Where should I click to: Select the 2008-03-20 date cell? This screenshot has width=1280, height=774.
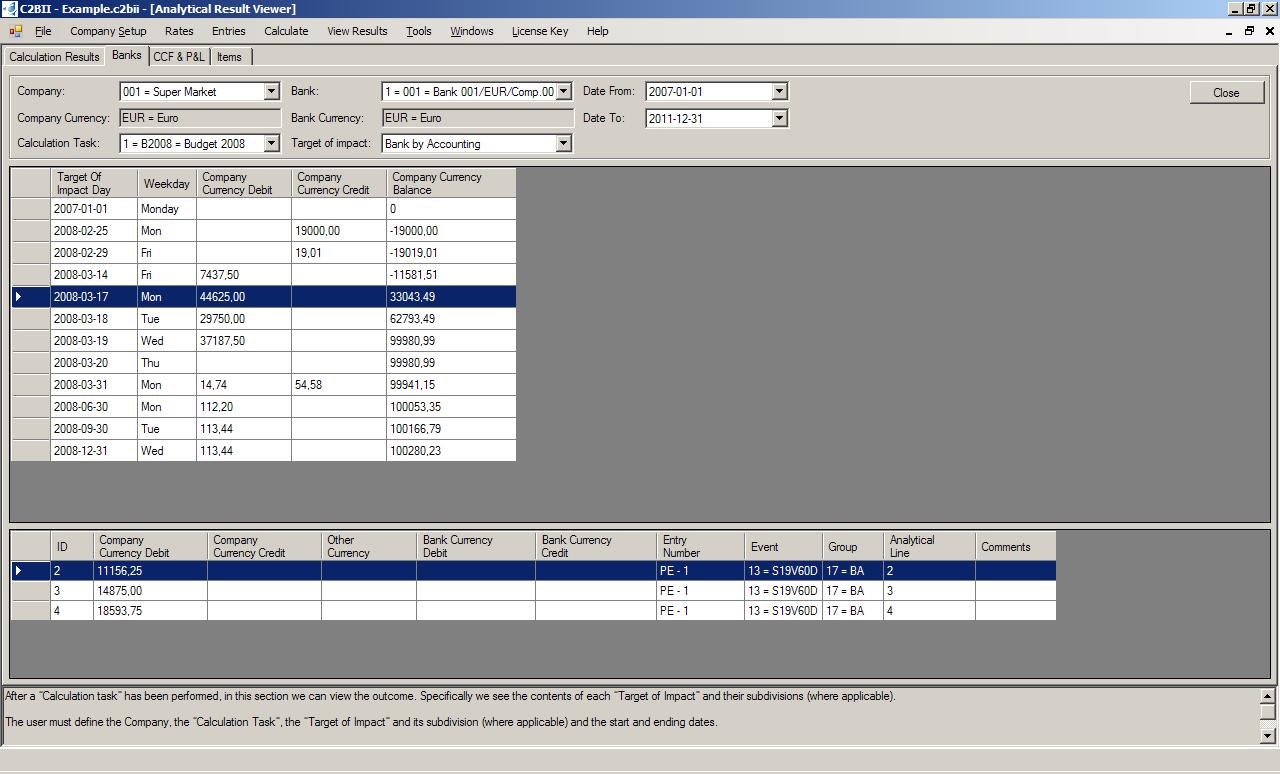[94, 363]
